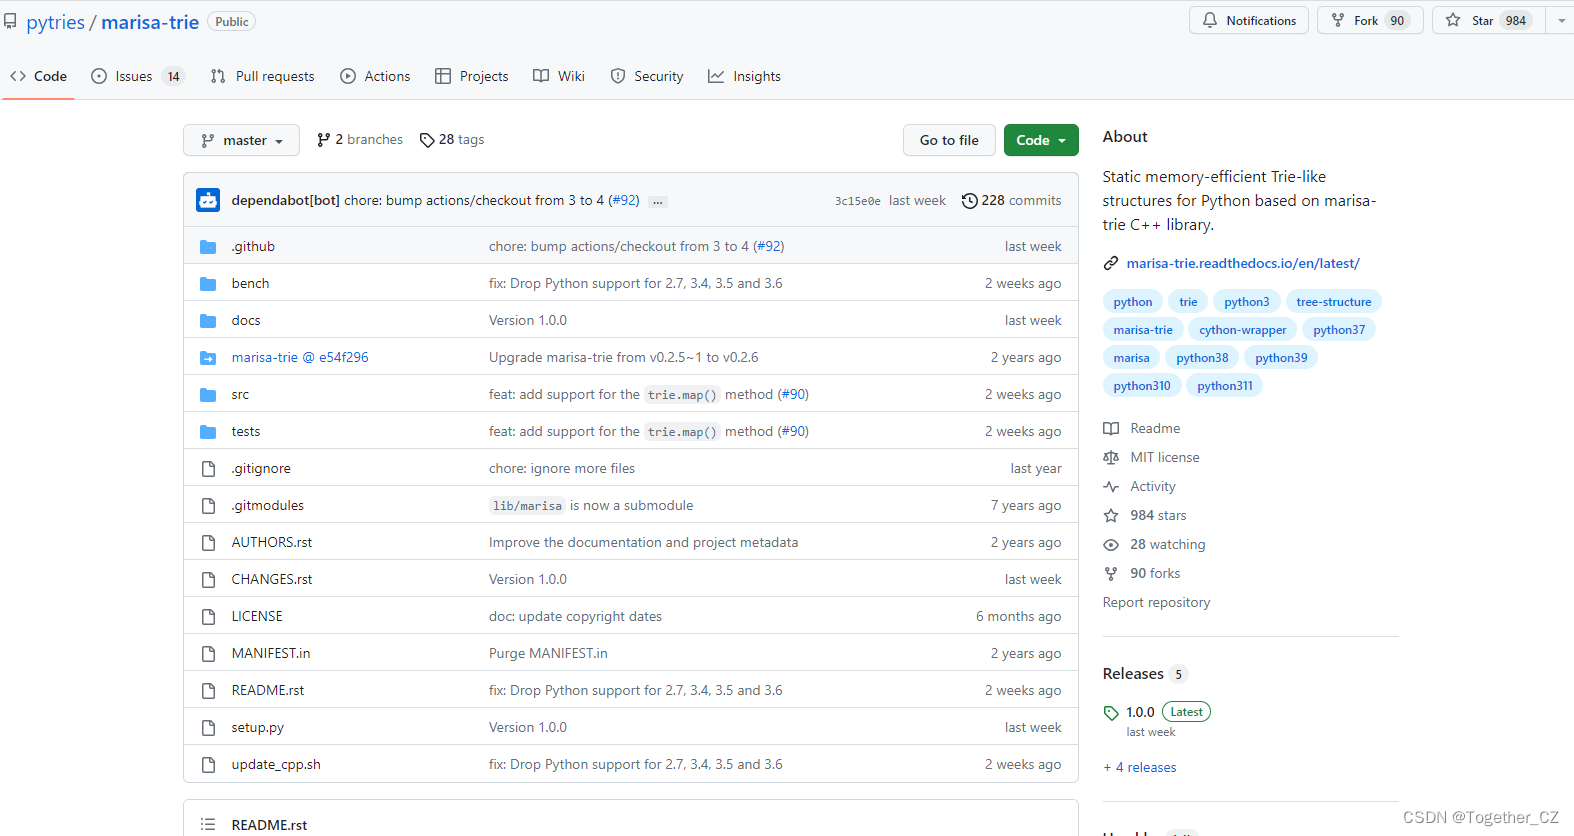The image size is (1574, 836).
Task: Switch to the Code tab
Action: tap(39, 76)
